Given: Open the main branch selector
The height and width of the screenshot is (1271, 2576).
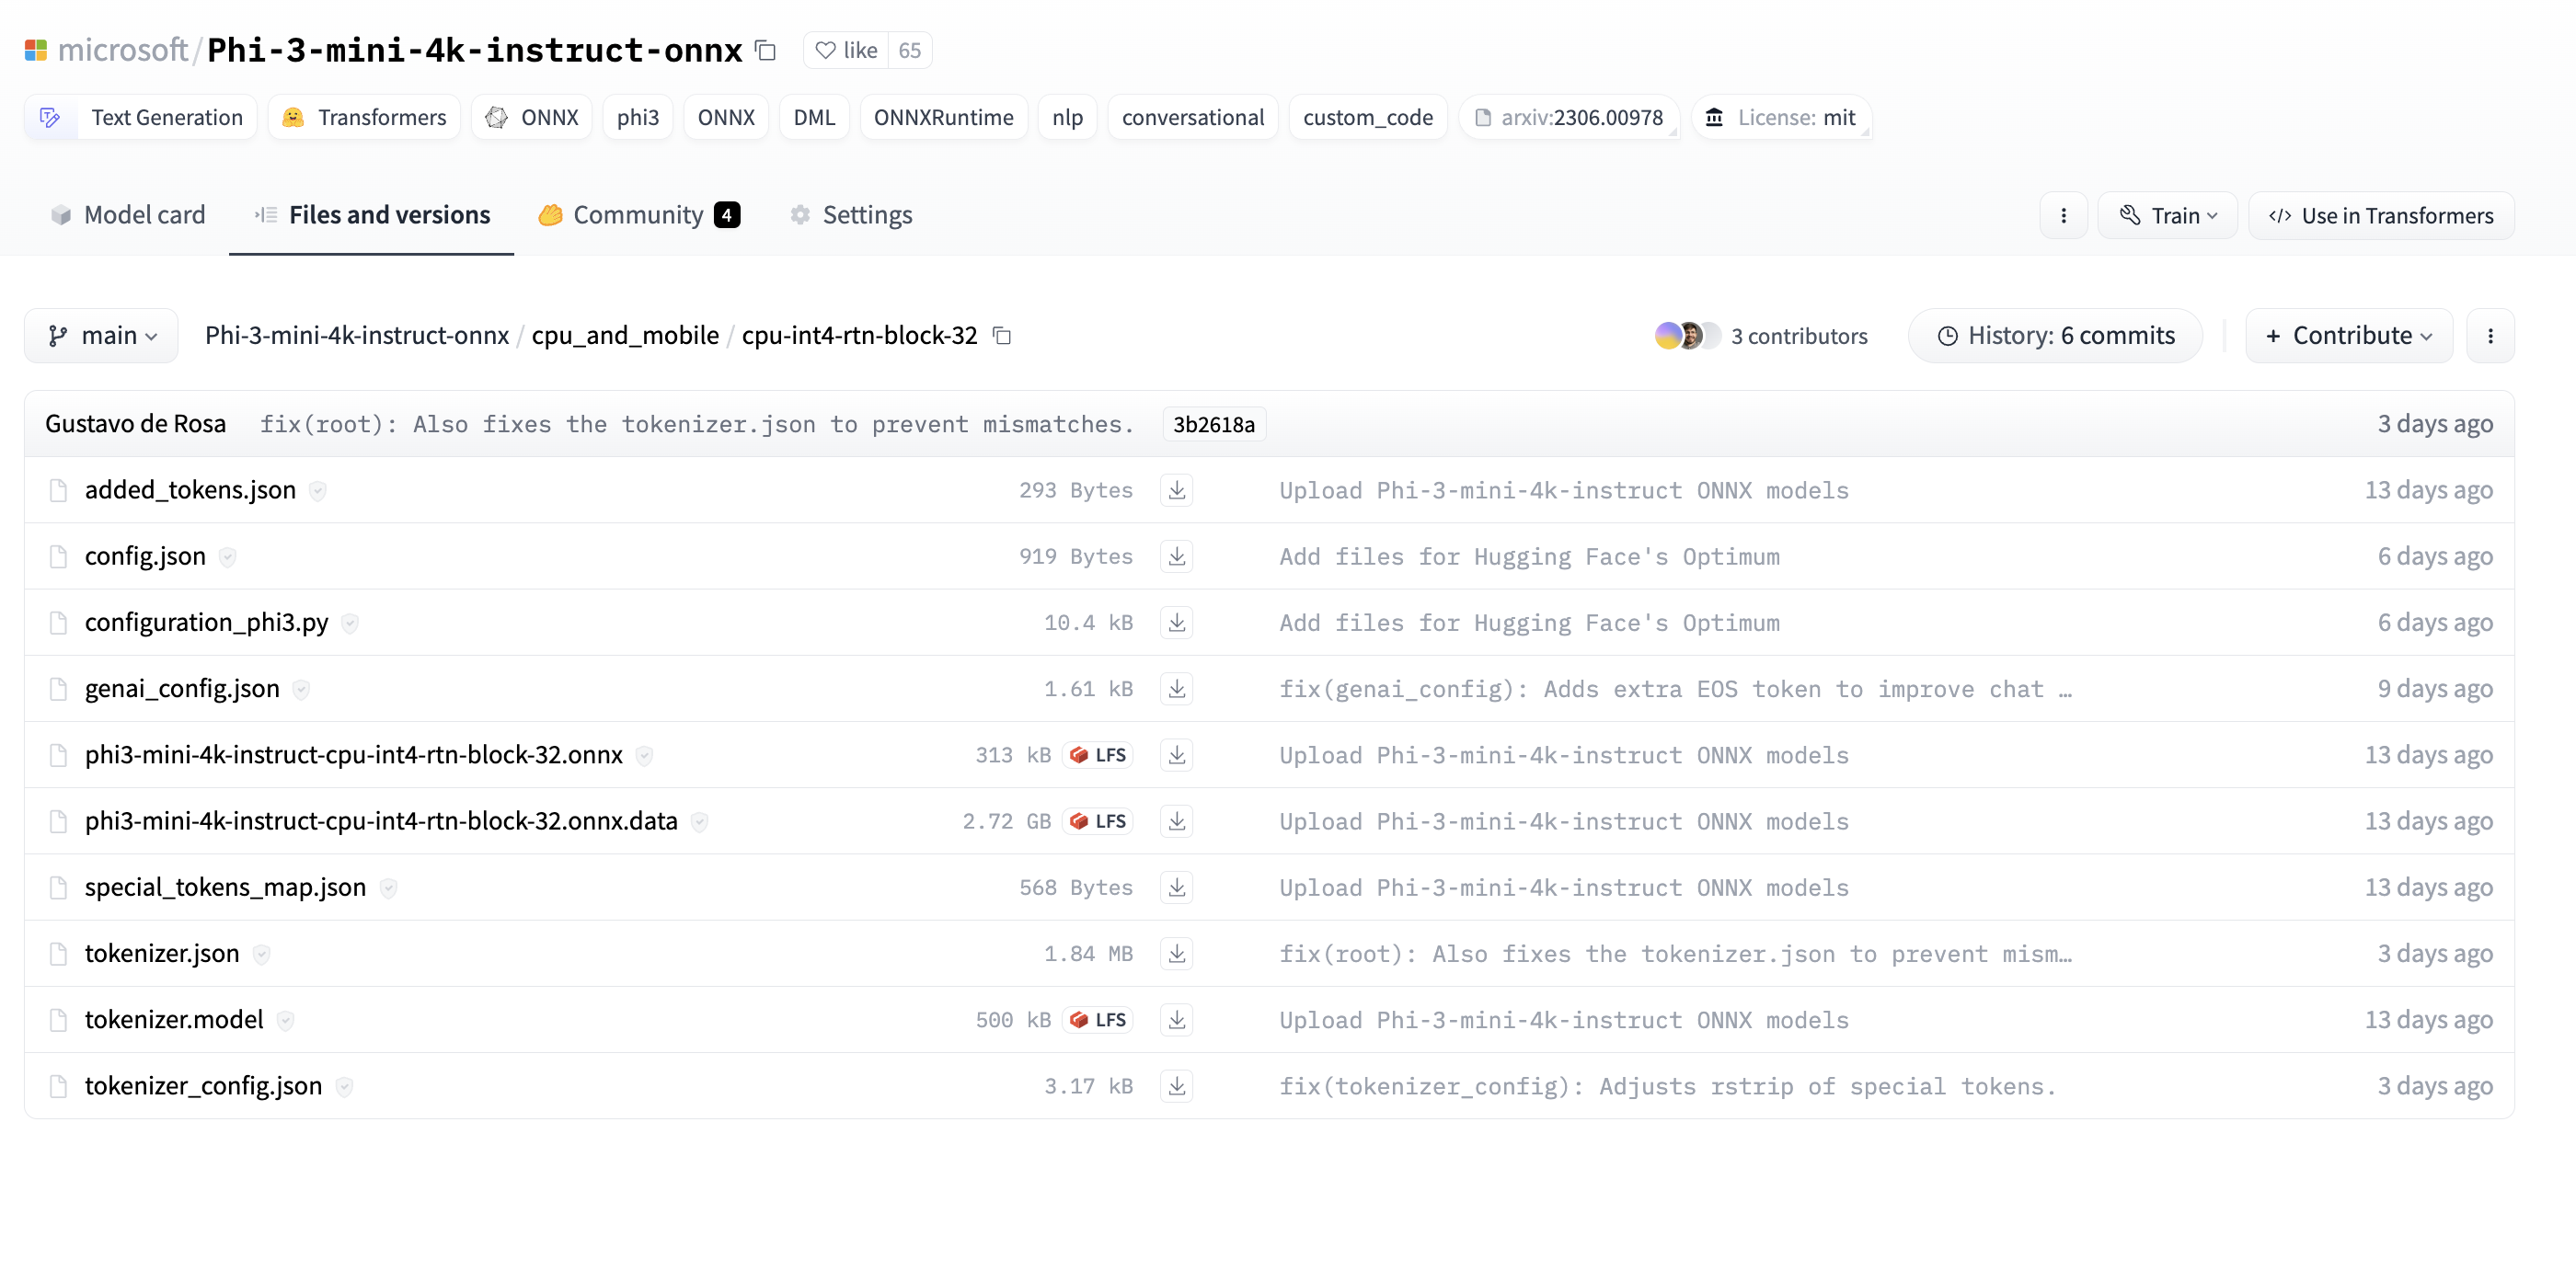Looking at the screenshot, I should [x=102, y=336].
